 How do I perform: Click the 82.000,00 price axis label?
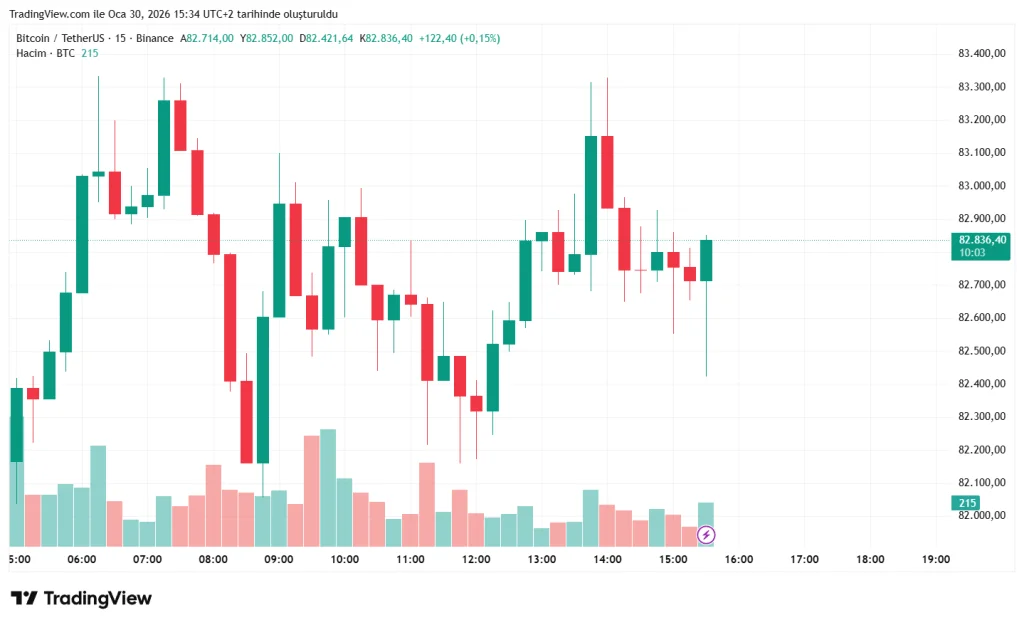[x=980, y=516]
